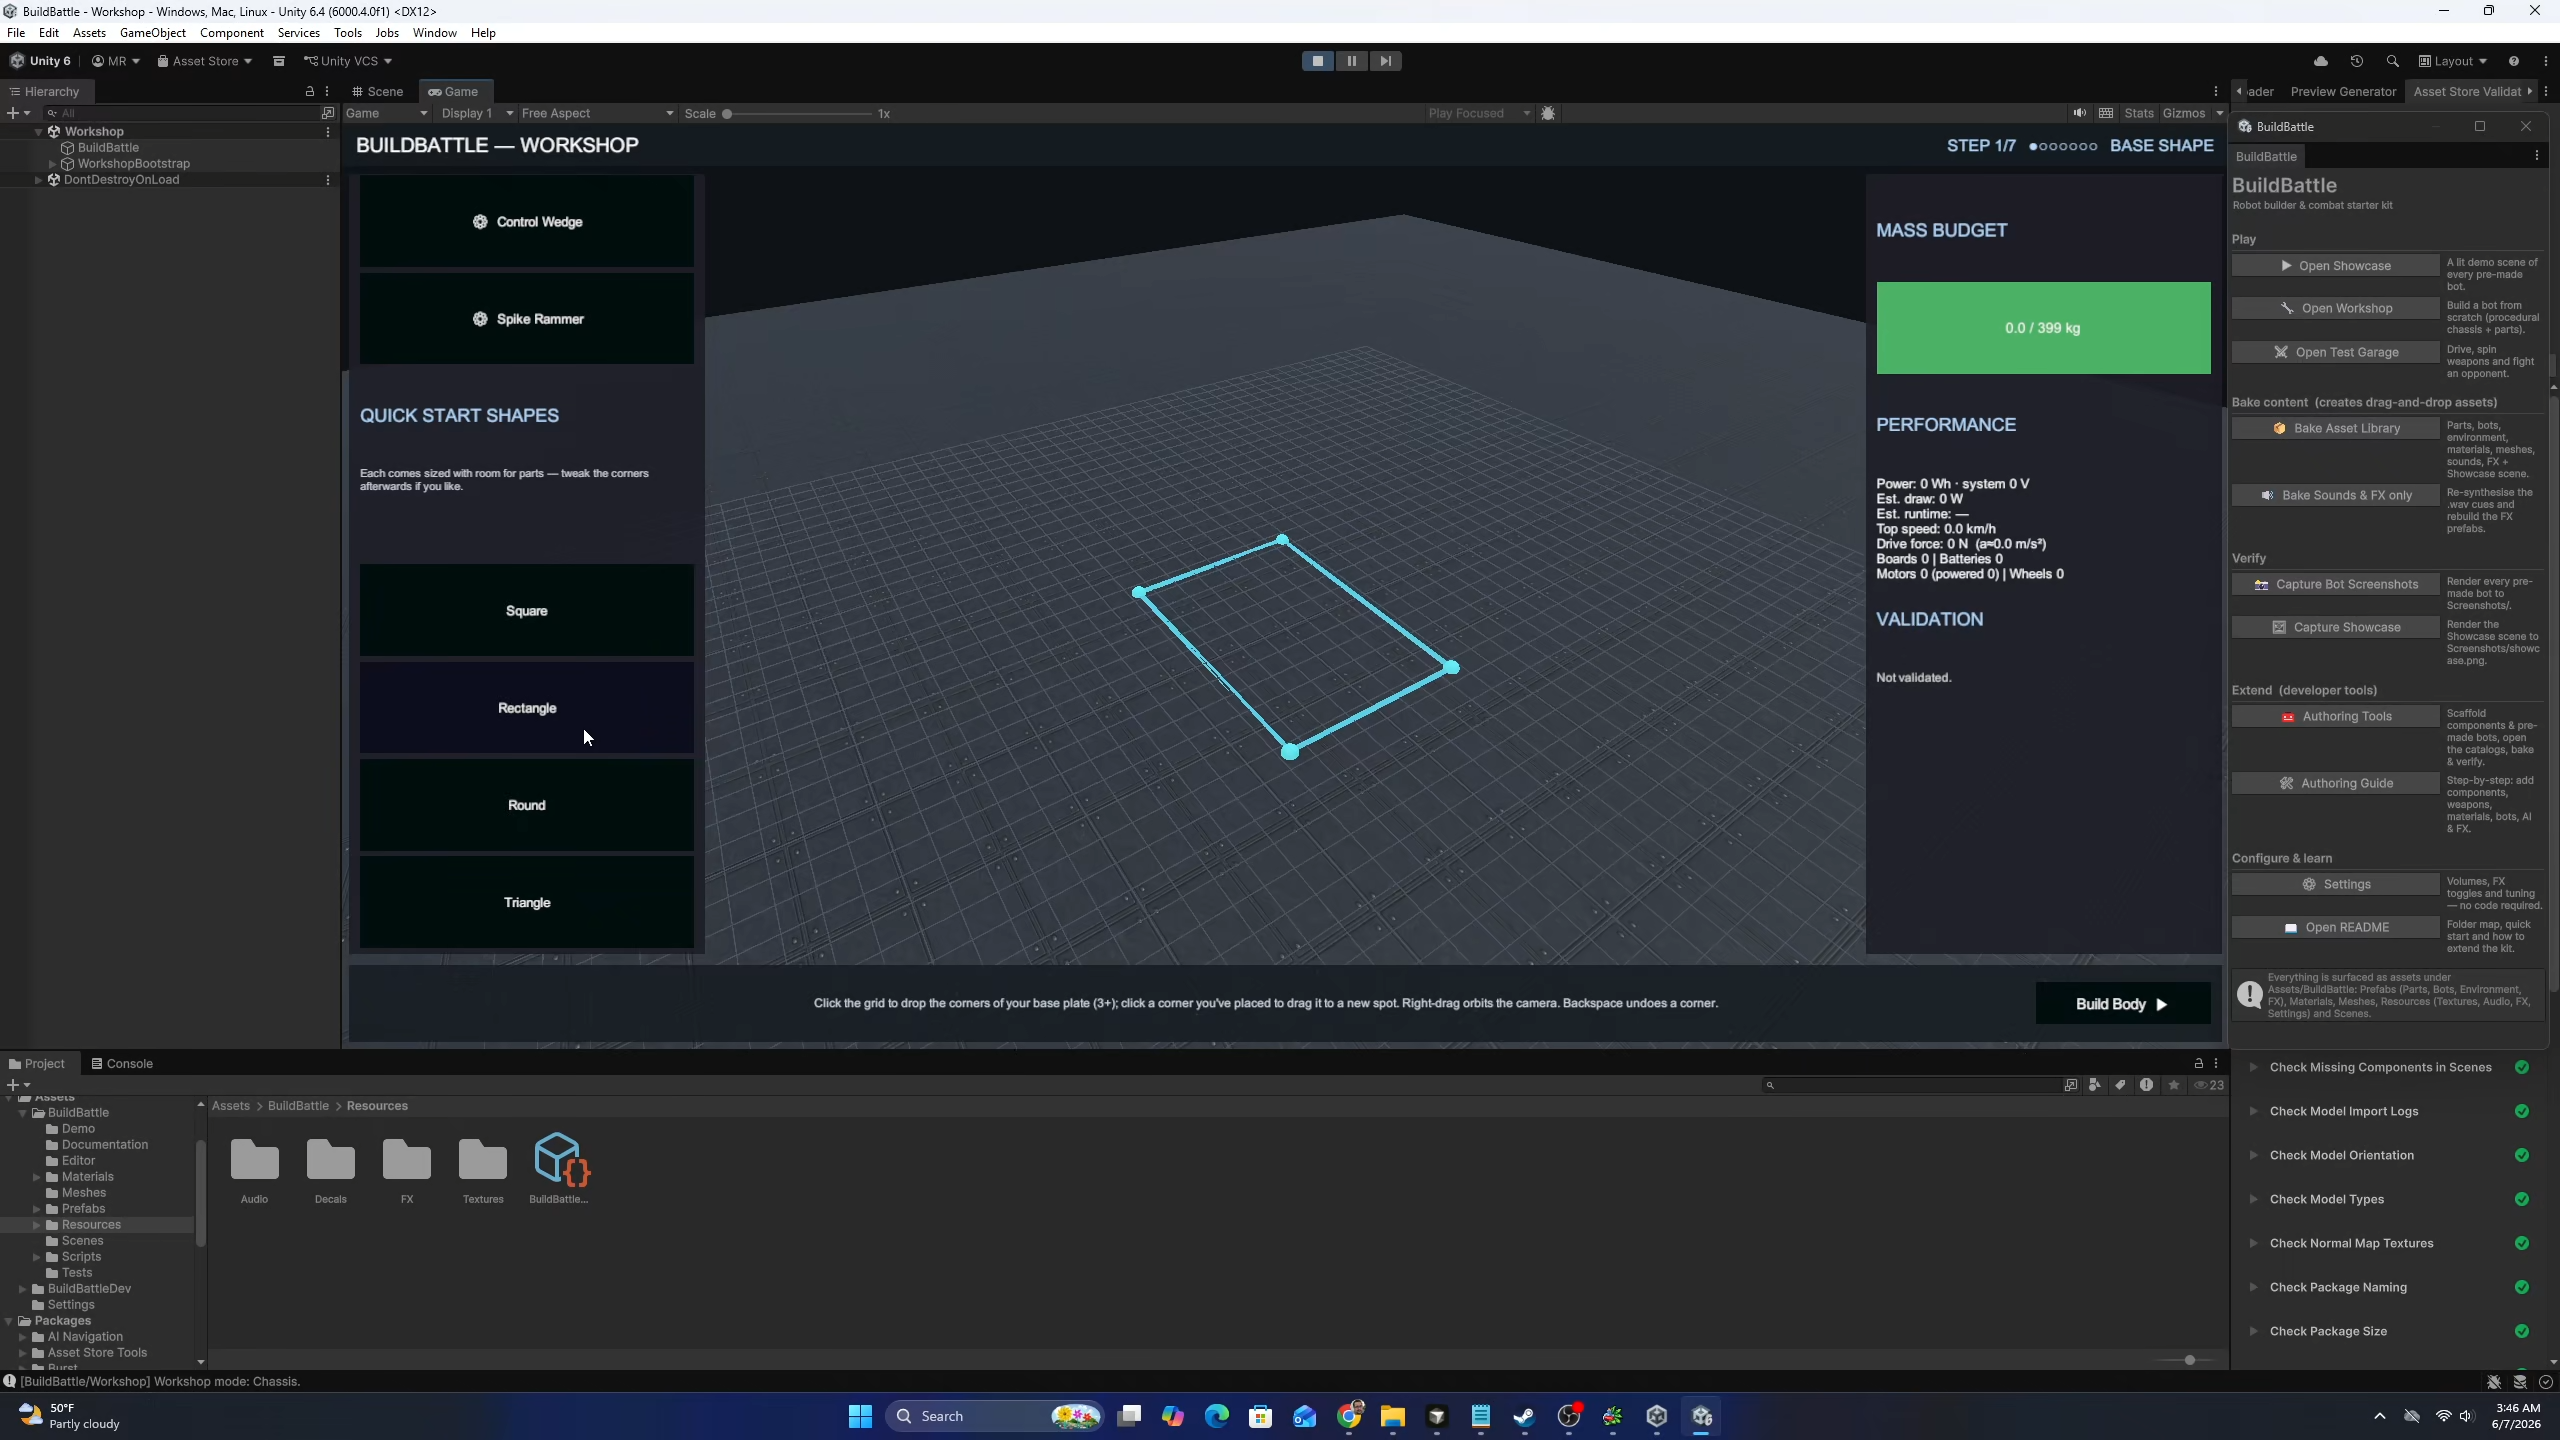Click the cache server icon in status bar
Viewport: 2560px width, 1440px height.
tap(2520, 1382)
